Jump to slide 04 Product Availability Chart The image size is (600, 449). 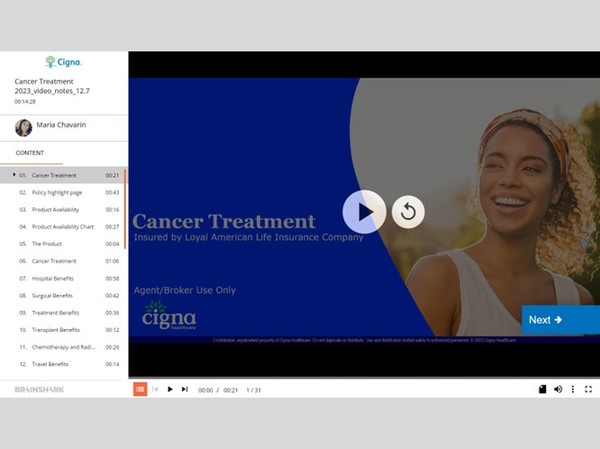pyautogui.click(x=63, y=227)
